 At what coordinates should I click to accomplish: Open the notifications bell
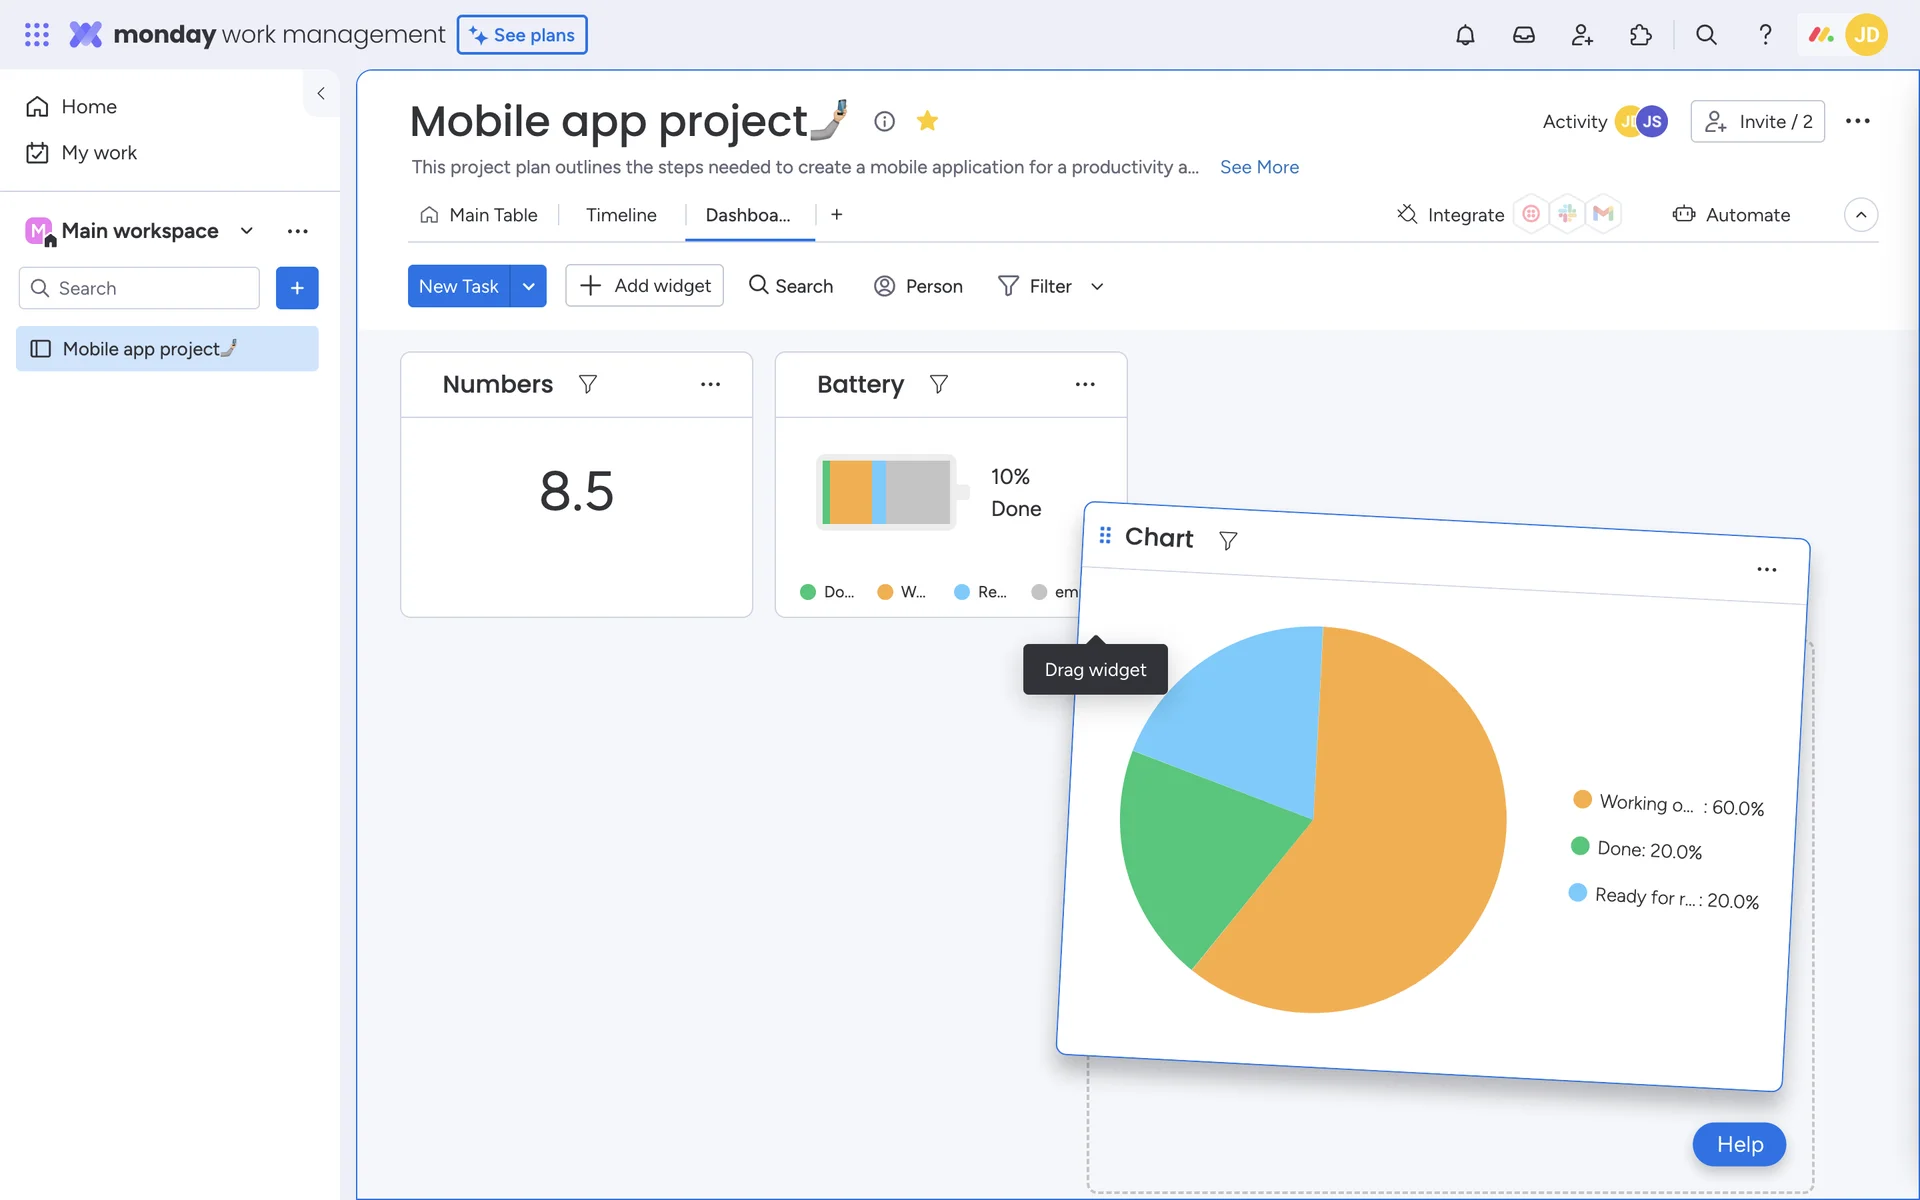[1465, 35]
